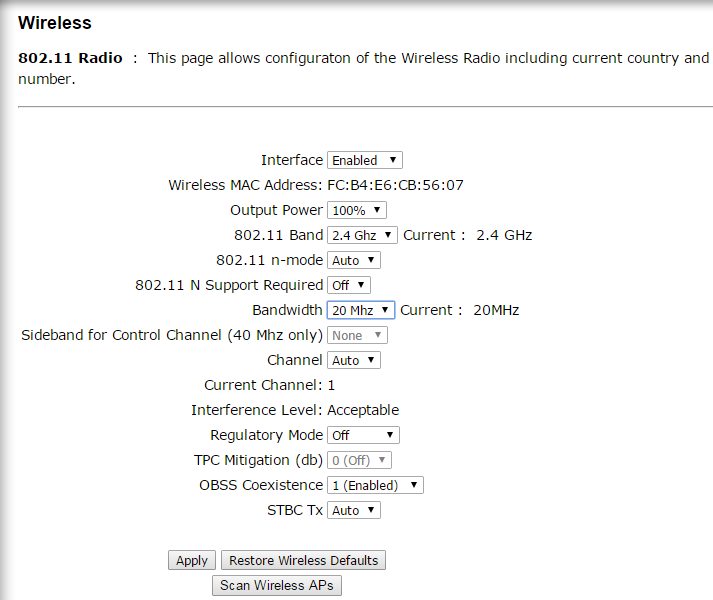The image size is (713, 600).
Task: Expand the STBC Tx dropdown
Action: click(x=354, y=510)
